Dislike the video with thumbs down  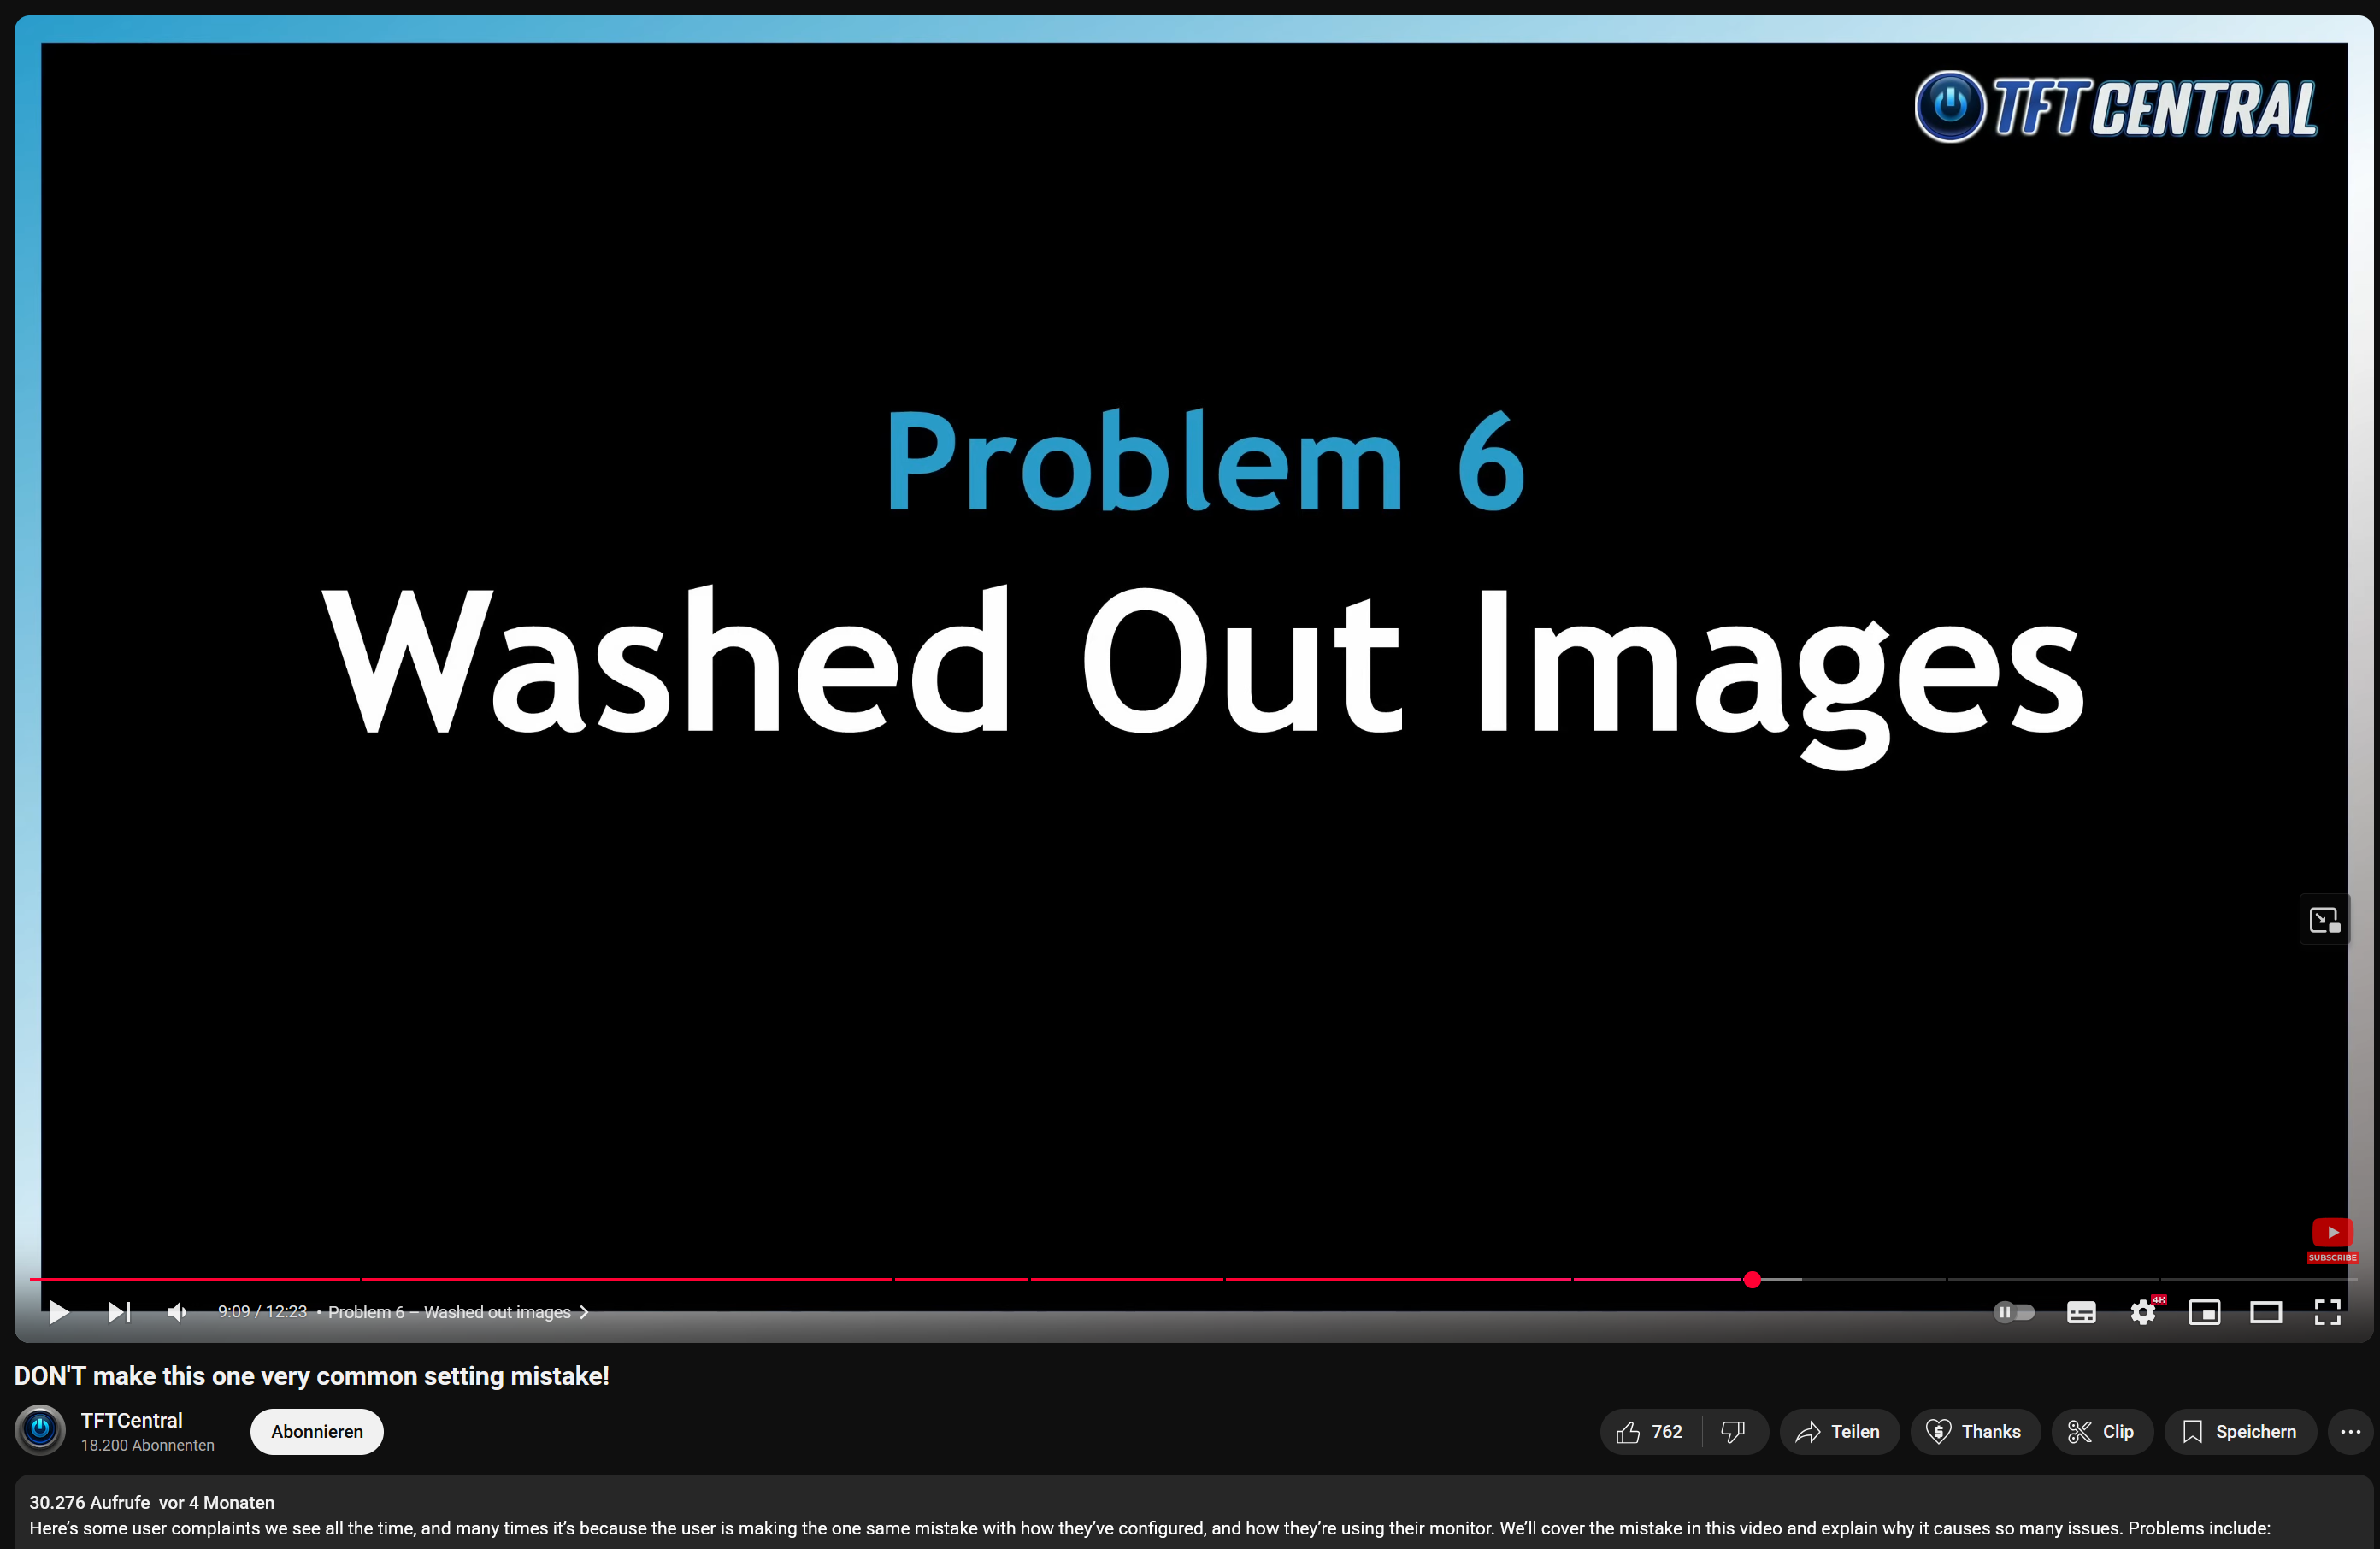click(x=1733, y=1431)
